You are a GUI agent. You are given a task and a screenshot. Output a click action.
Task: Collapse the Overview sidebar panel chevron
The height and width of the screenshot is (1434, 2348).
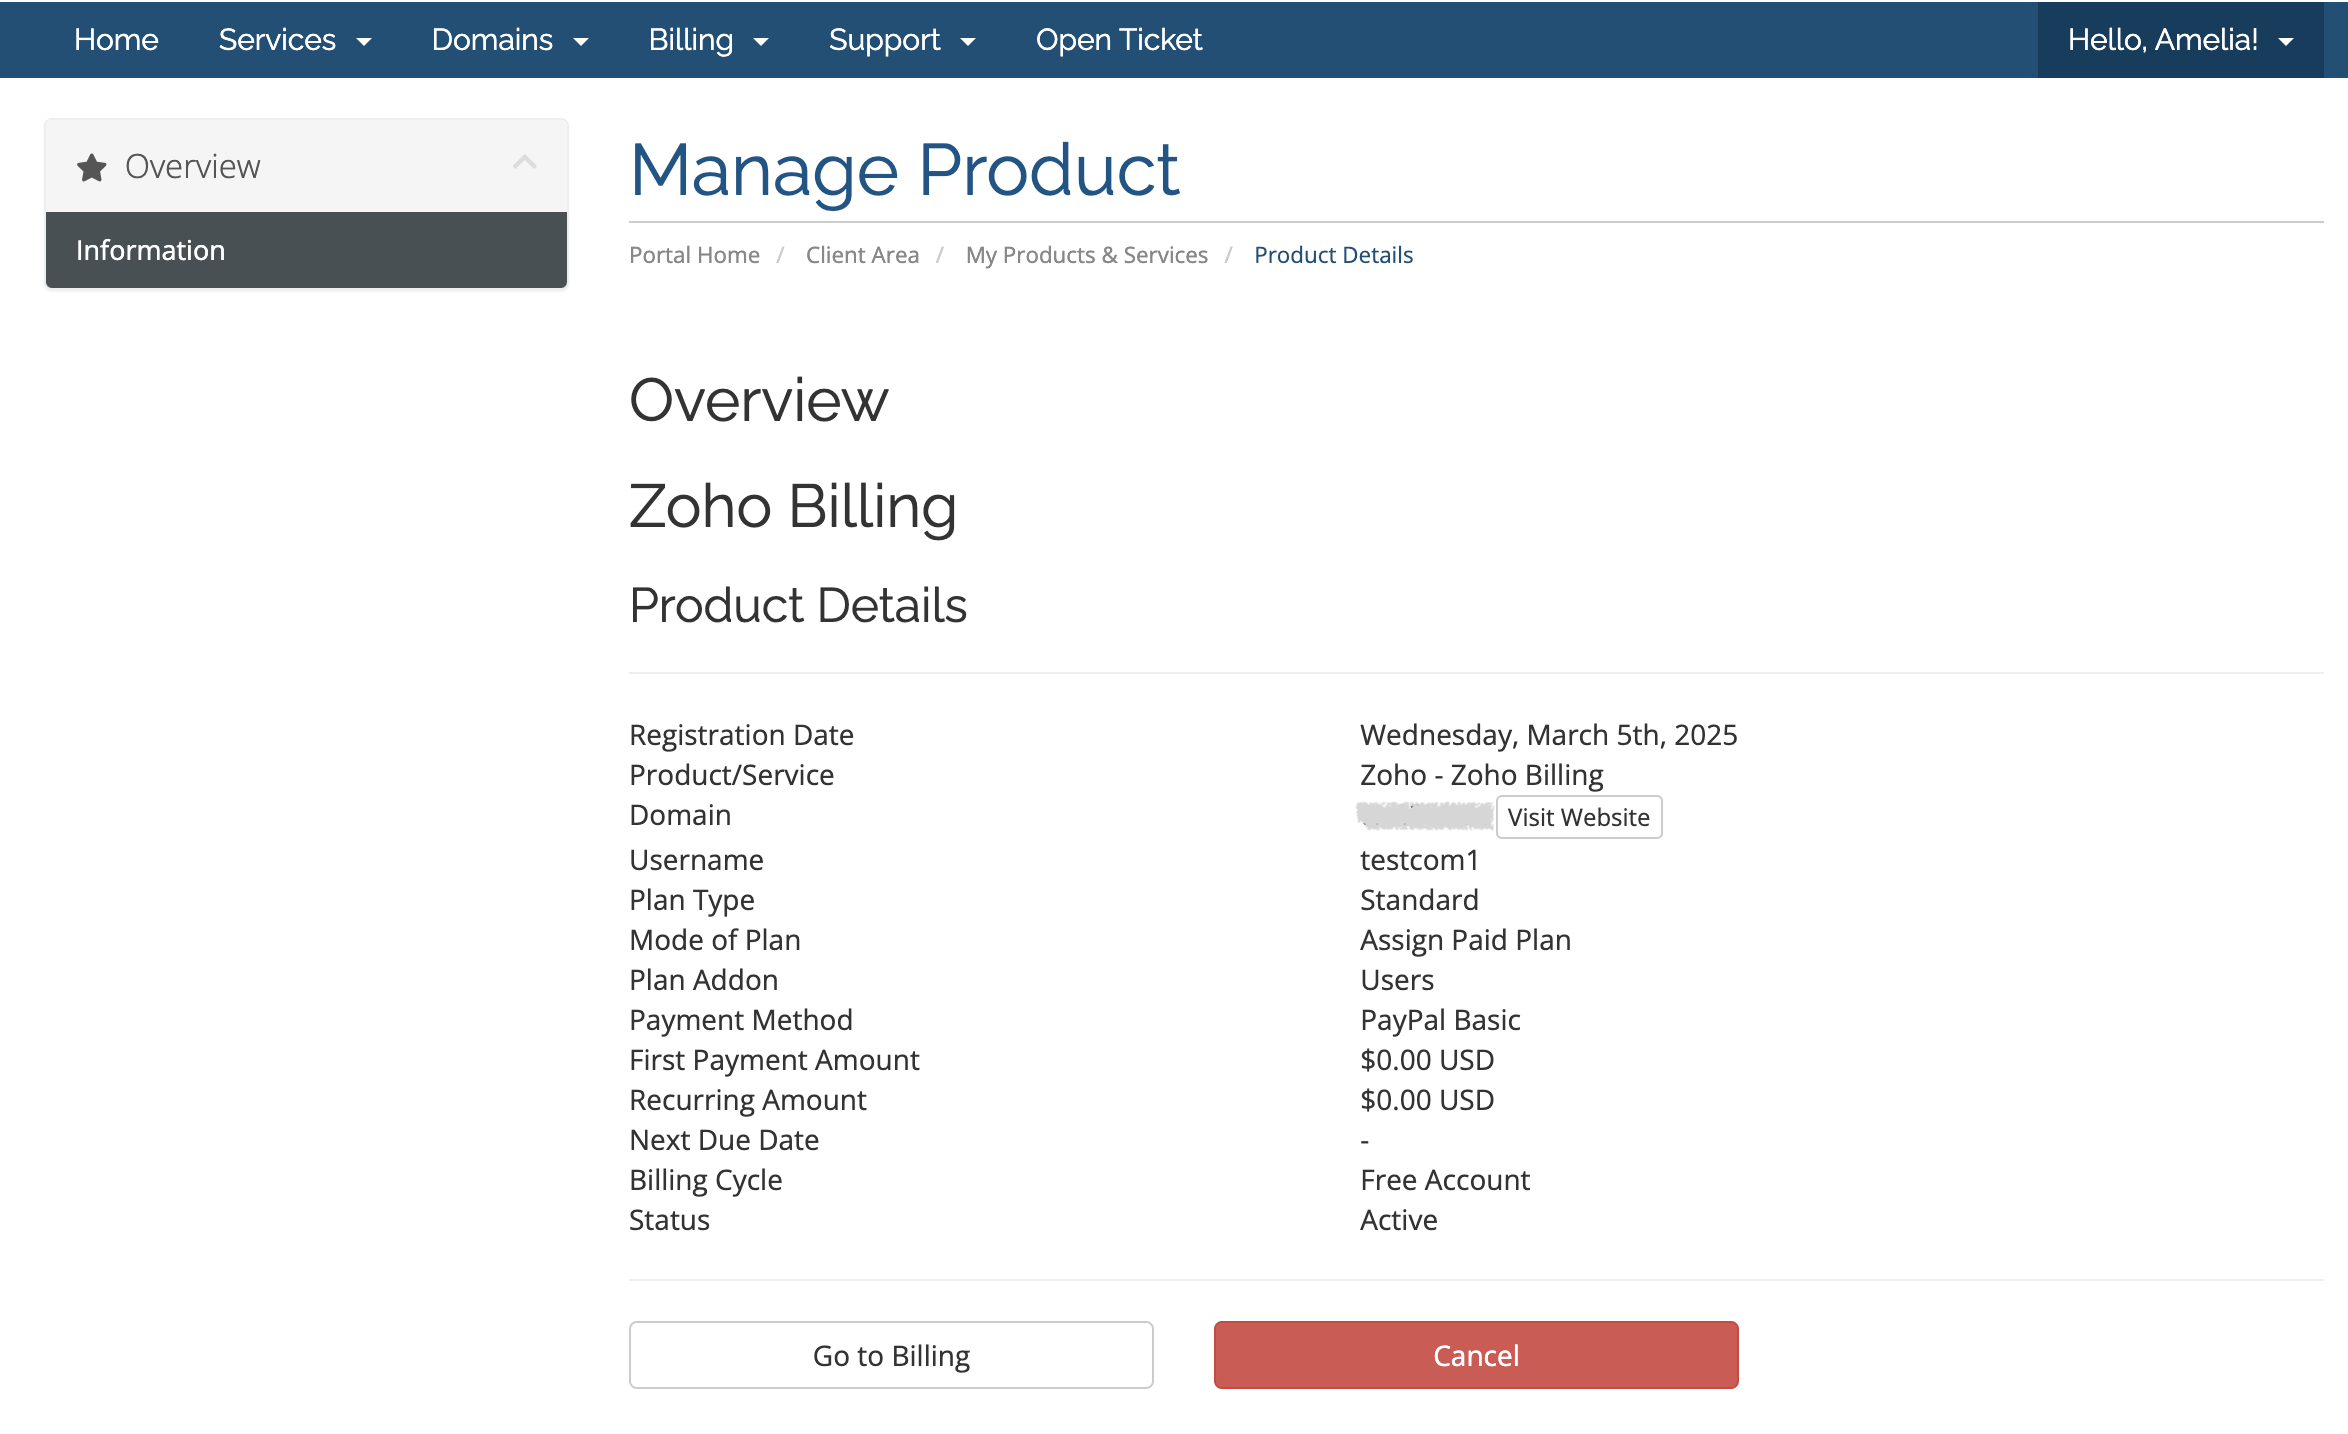(525, 163)
